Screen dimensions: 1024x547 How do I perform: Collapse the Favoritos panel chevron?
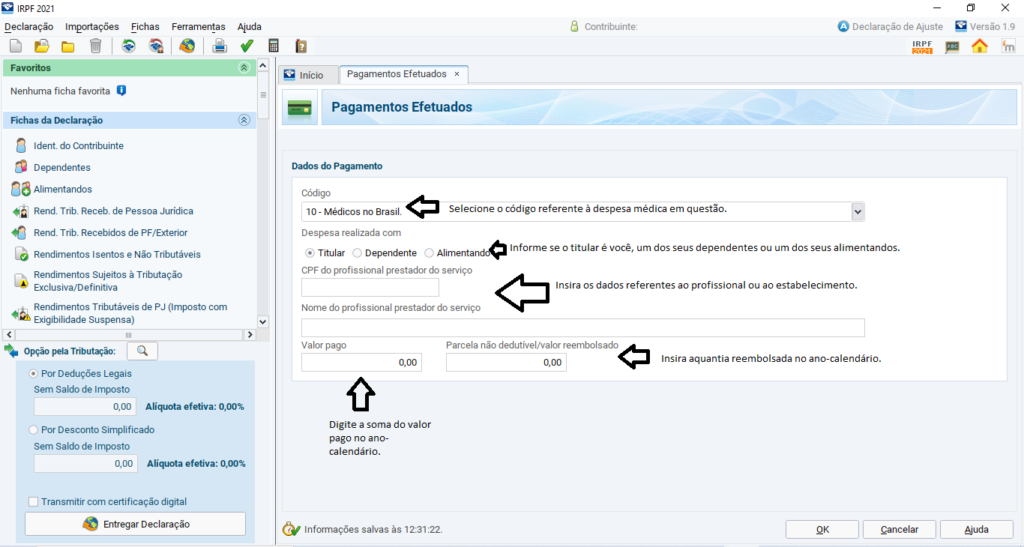tap(244, 68)
